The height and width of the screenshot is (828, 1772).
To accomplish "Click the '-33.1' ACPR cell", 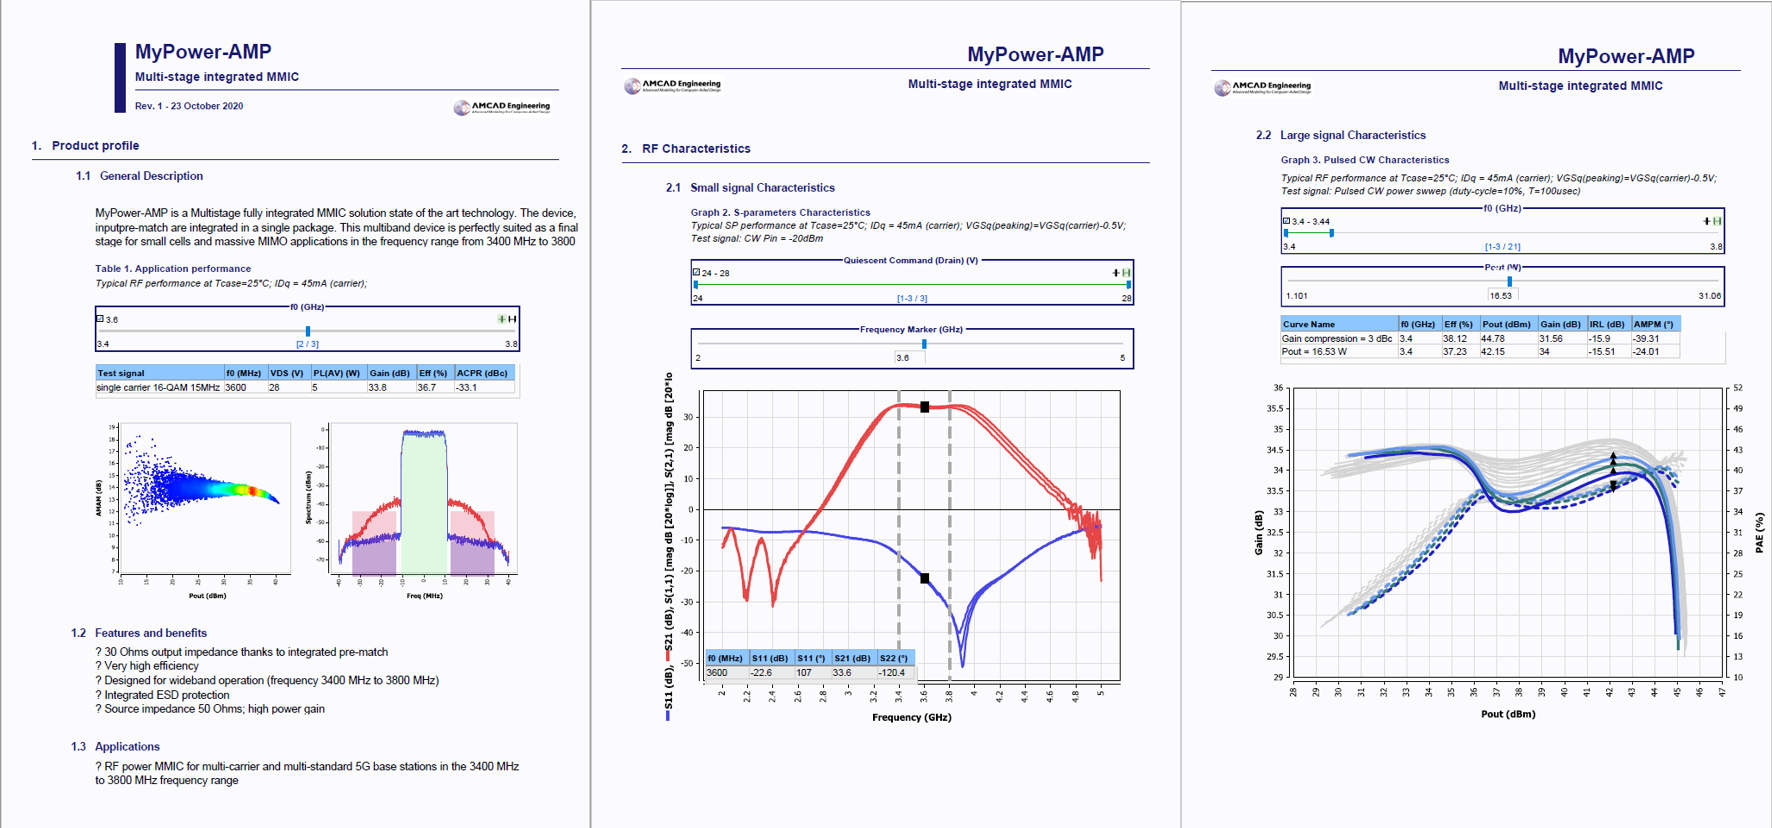I will [x=484, y=387].
